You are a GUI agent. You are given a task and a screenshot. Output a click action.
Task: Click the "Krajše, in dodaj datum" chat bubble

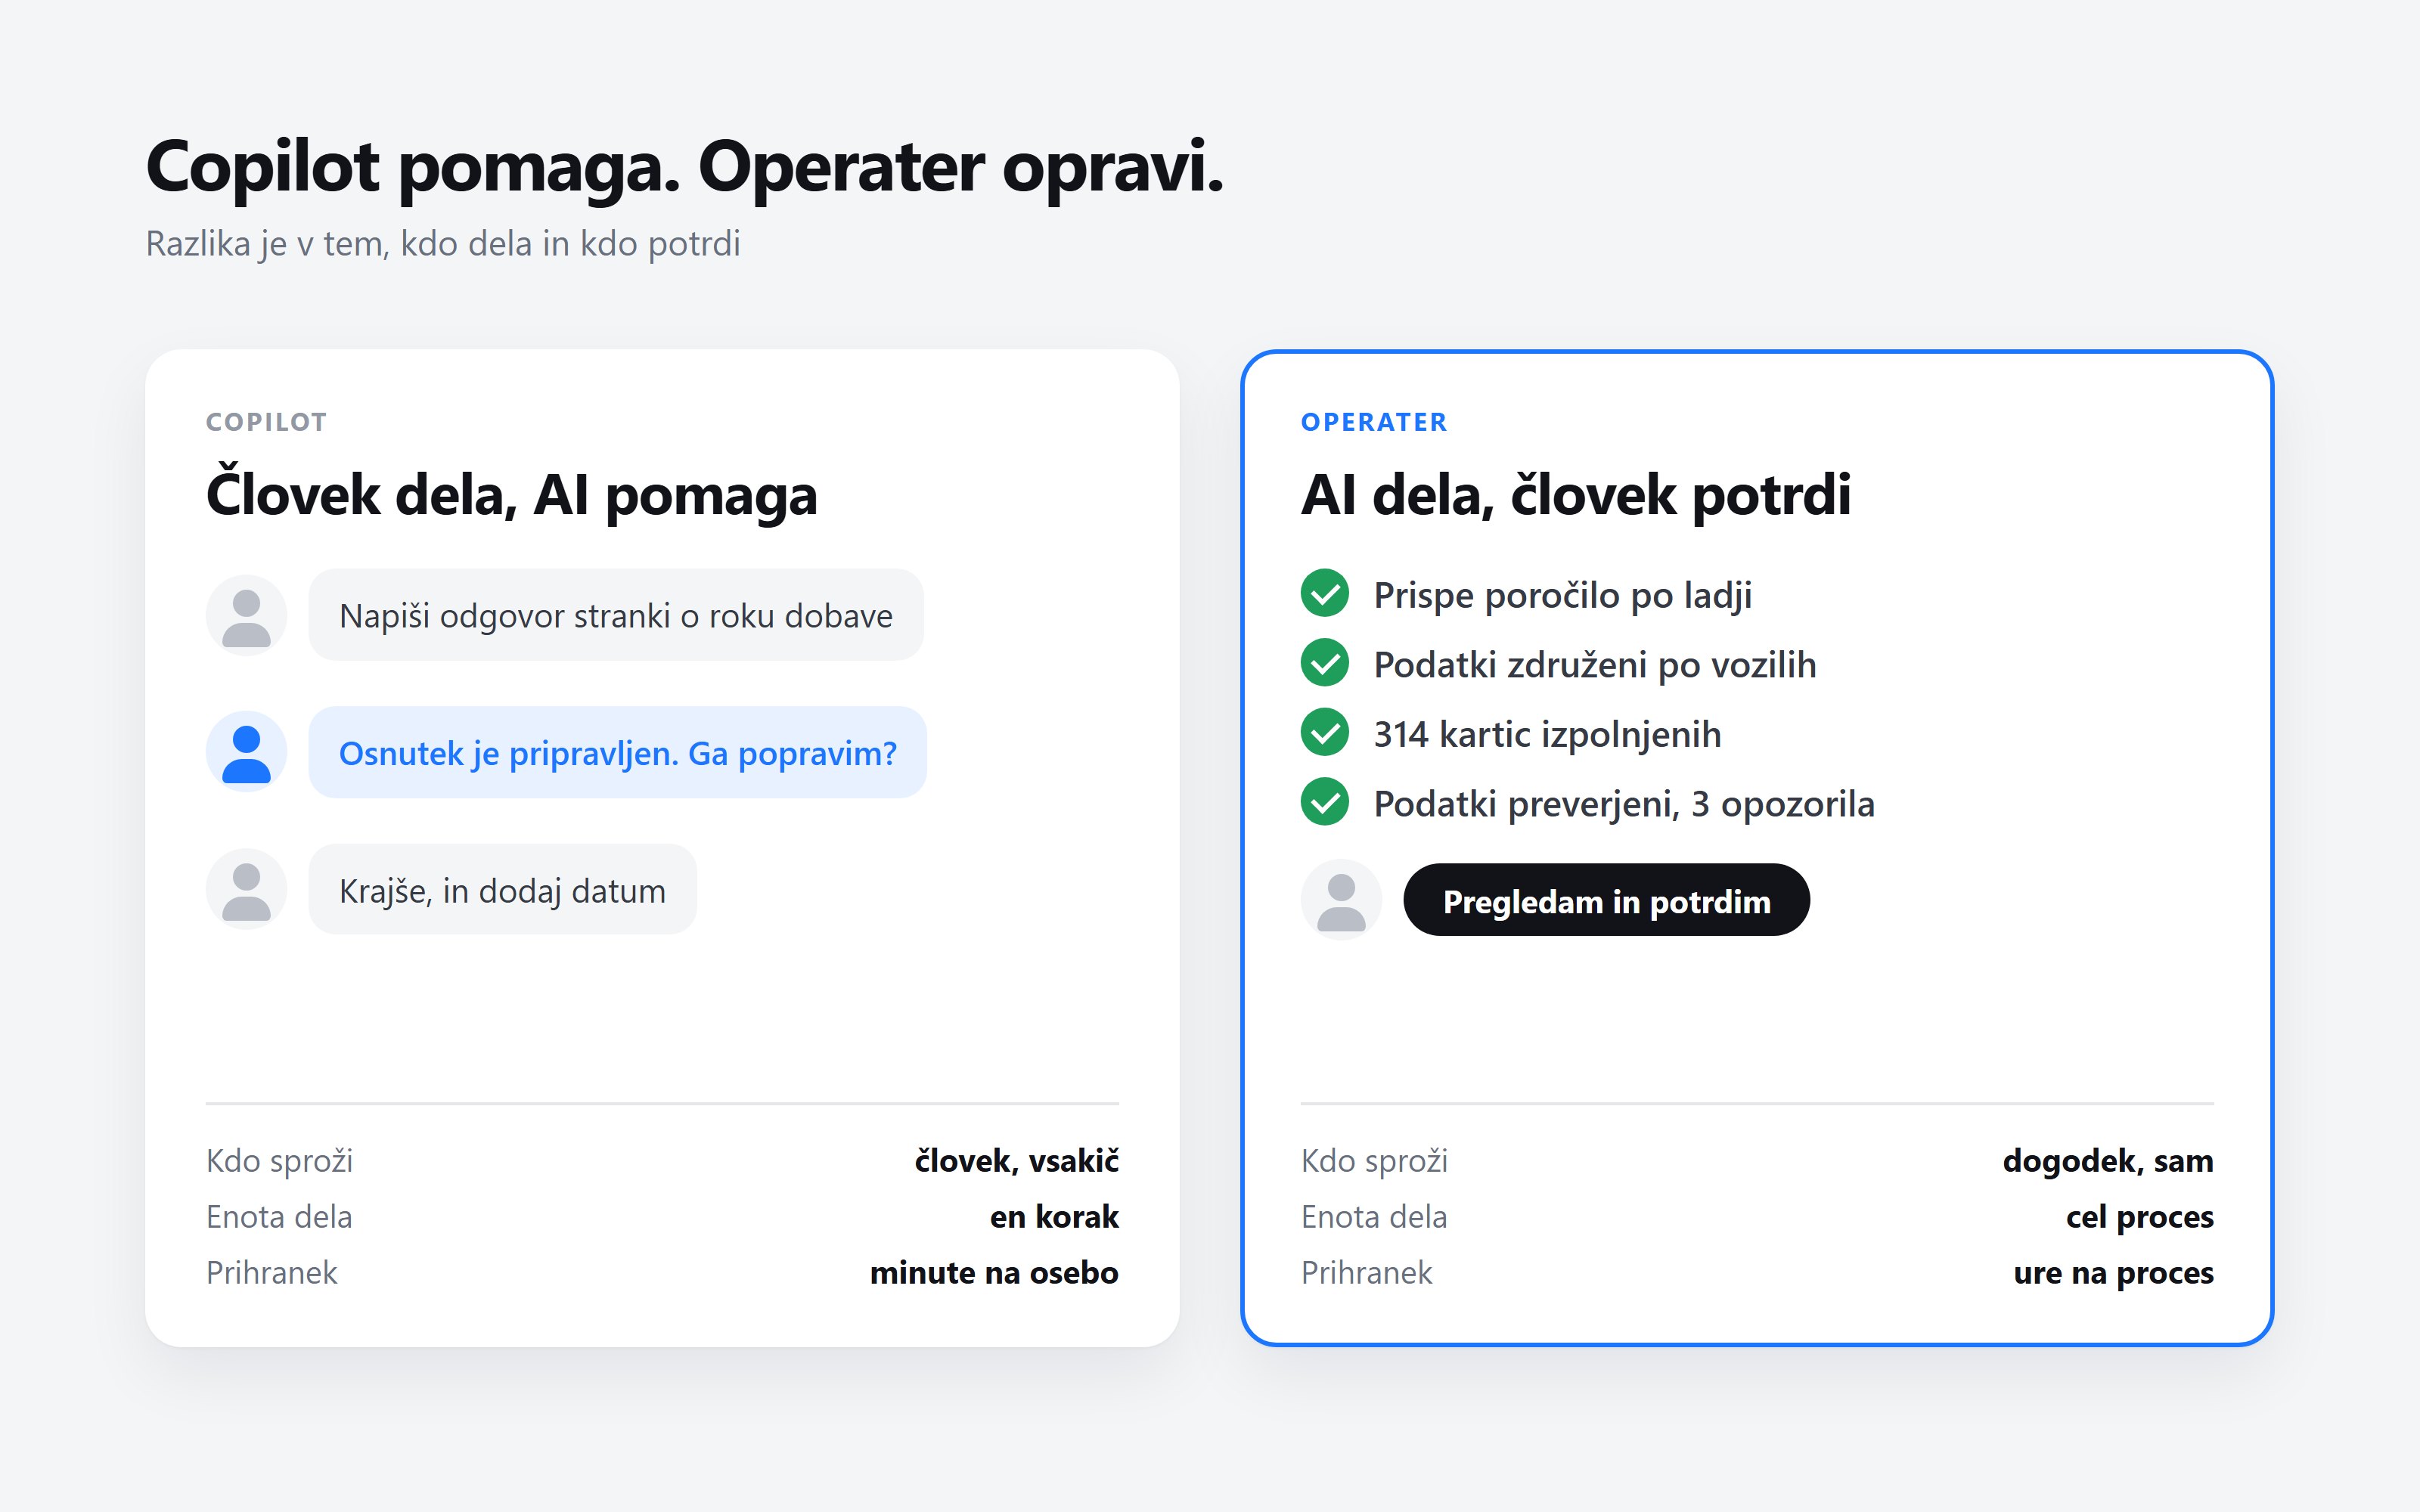[x=503, y=889]
